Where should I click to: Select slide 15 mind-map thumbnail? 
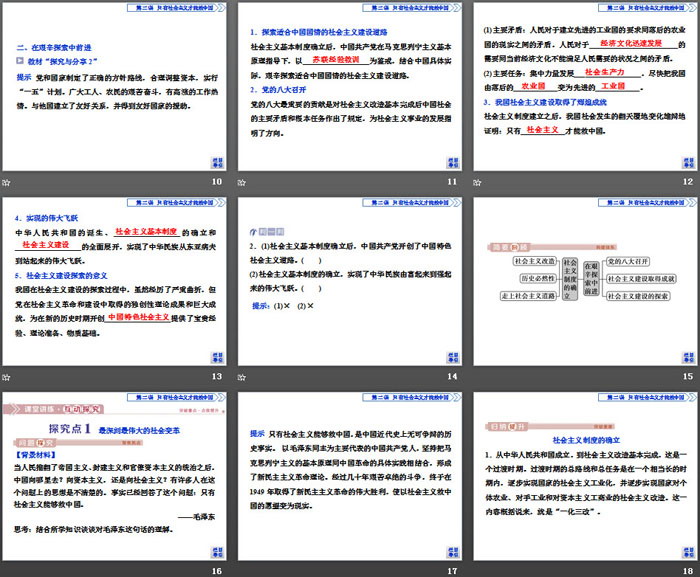click(585, 281)
